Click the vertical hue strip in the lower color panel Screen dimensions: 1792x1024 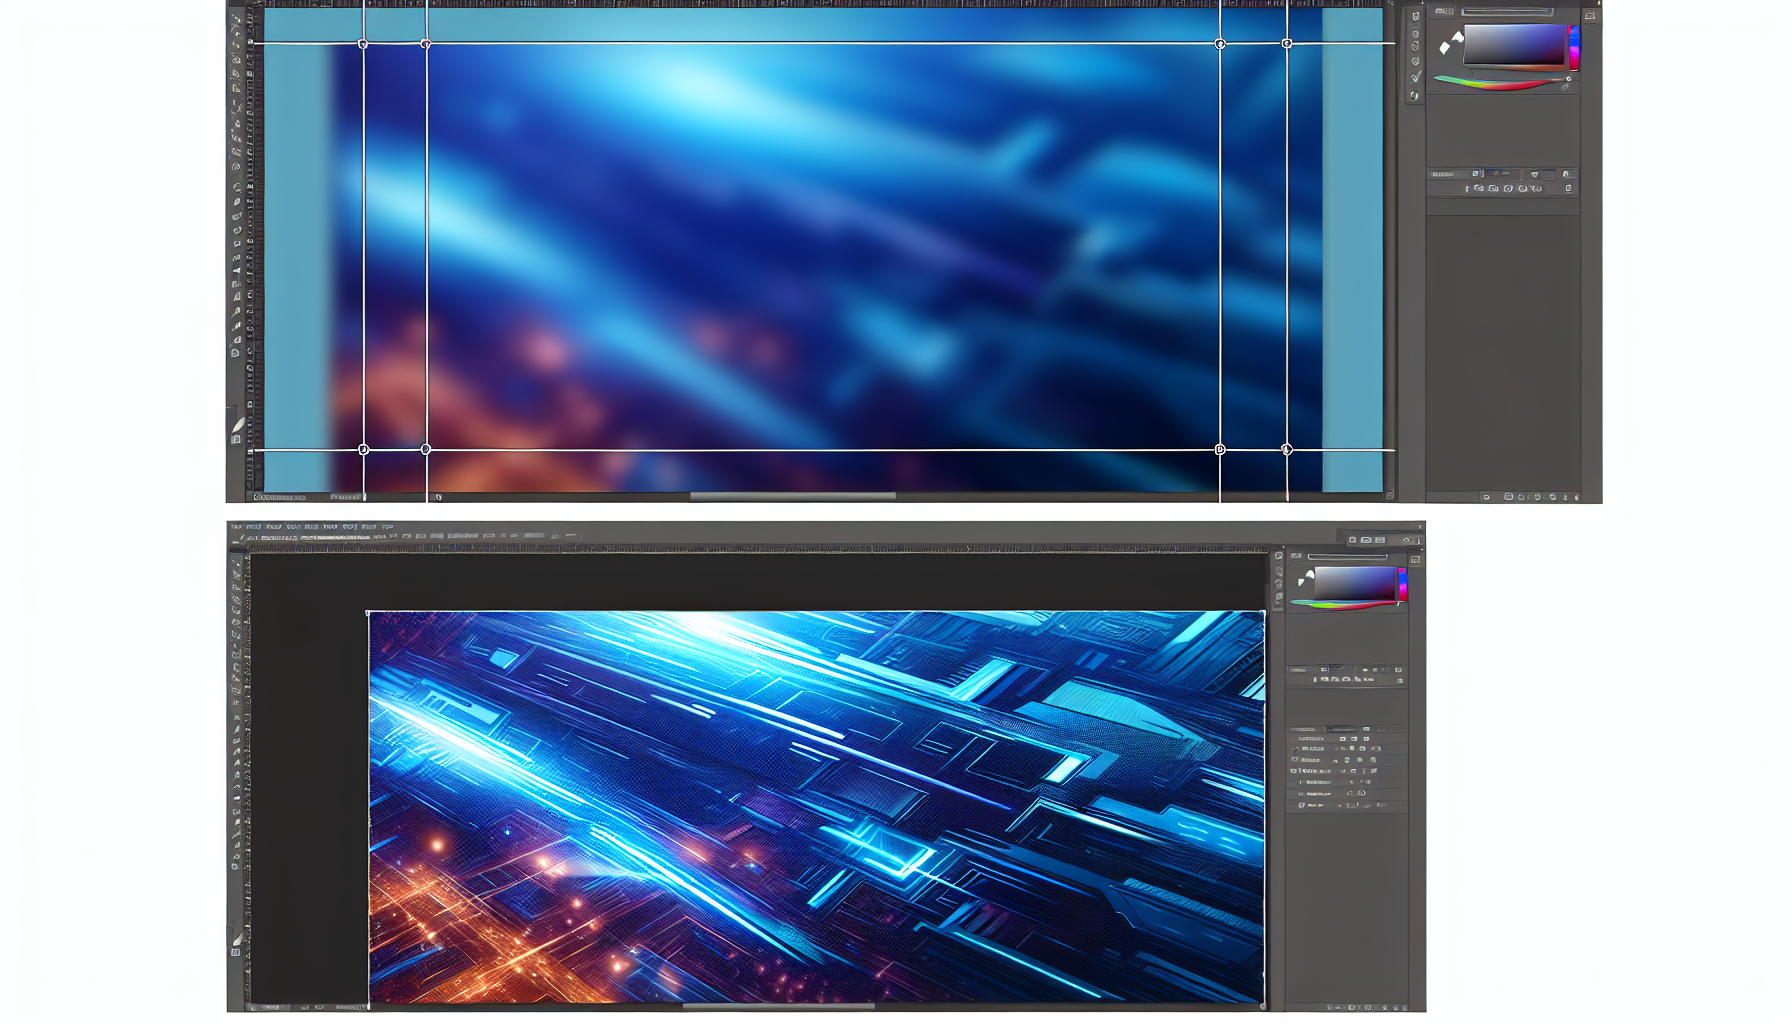pos(1402,584)
